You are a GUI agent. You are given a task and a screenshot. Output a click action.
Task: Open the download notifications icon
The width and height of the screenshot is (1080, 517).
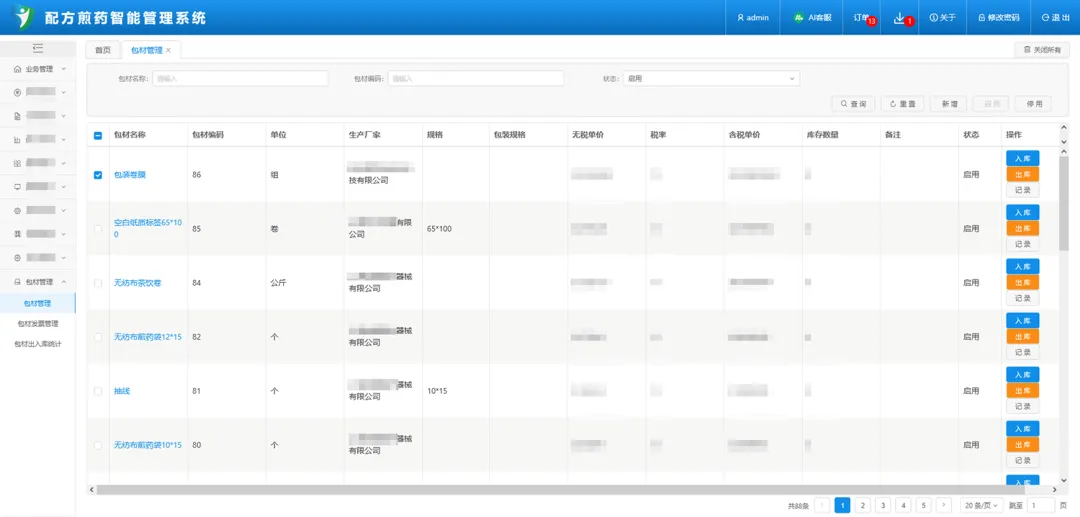pyautogui.click(x=899, y=17)
